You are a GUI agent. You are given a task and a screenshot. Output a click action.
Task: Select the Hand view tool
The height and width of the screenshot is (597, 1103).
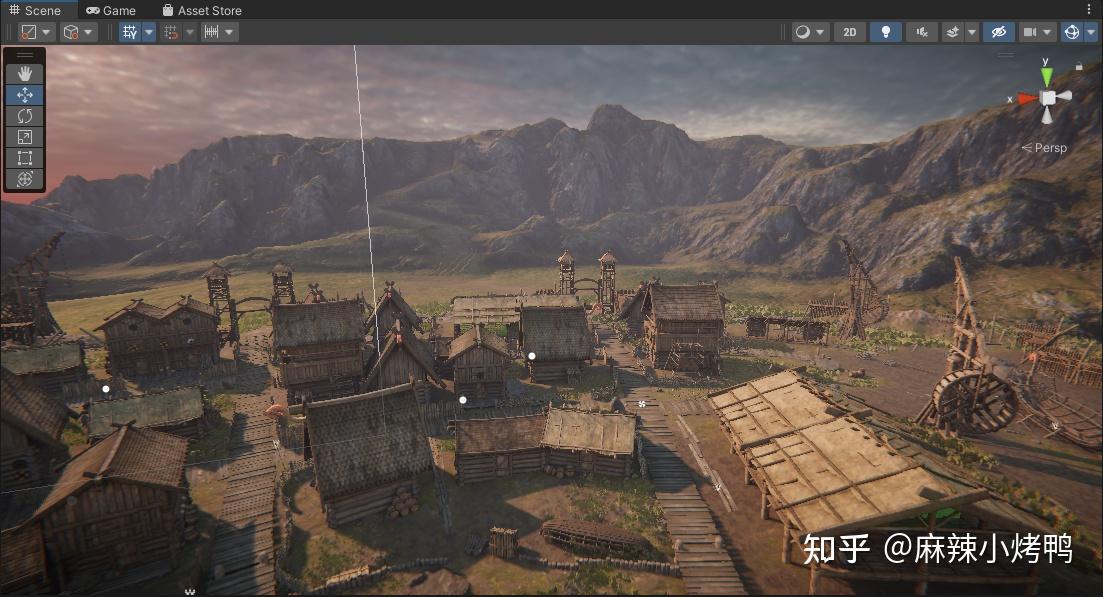click(23, 72)
